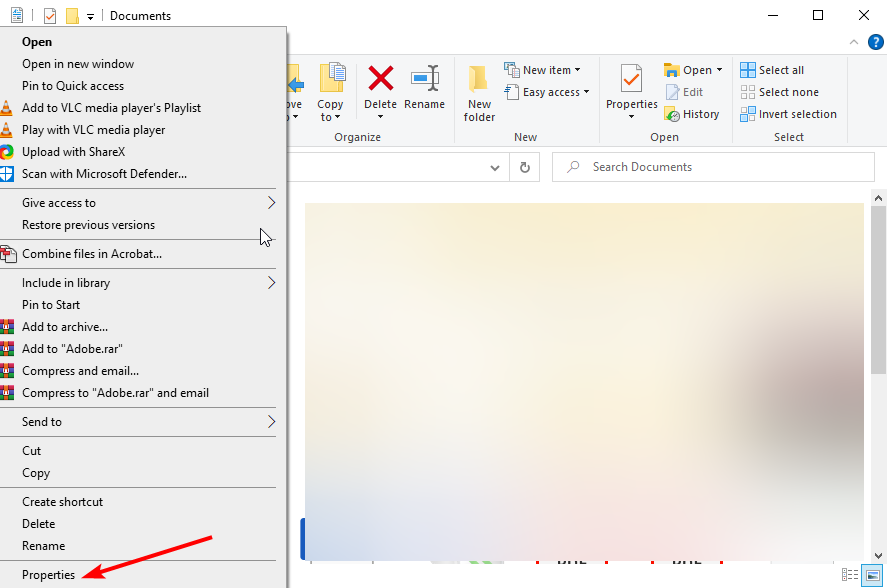
Task: Expand the Delete dropdown arrow
Action: click(x=381, y=117)
